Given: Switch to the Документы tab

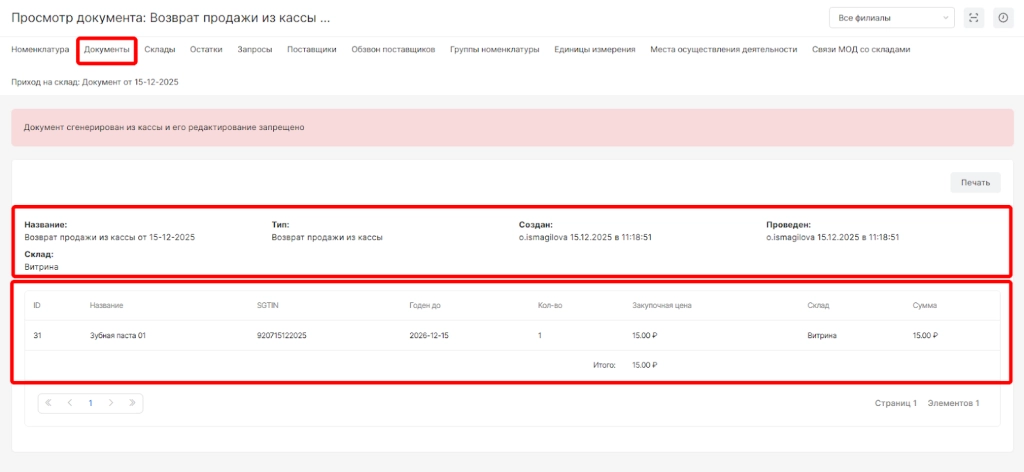Looking at the screenshot, I should coord(106,49).
